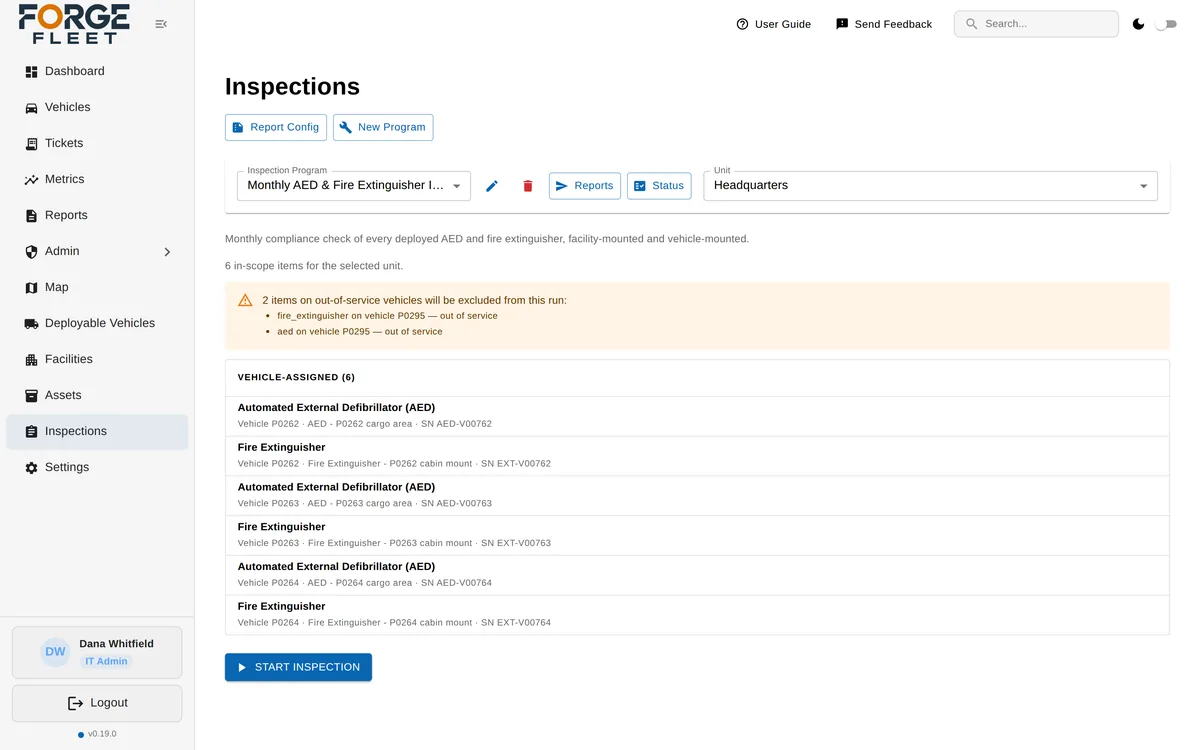Click the Vehicles car icon
The height and width of the screenshot is (750, 1200).
(x=31, y=108)
